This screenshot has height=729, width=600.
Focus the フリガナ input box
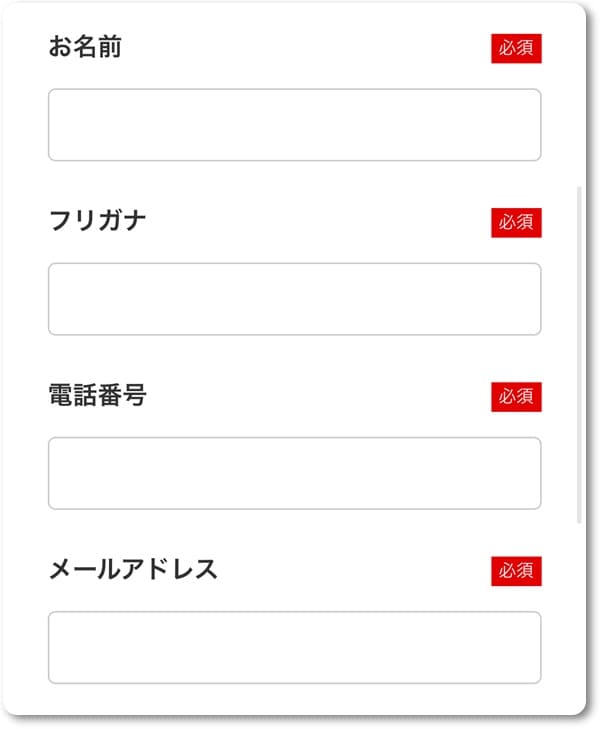[294, 299]
